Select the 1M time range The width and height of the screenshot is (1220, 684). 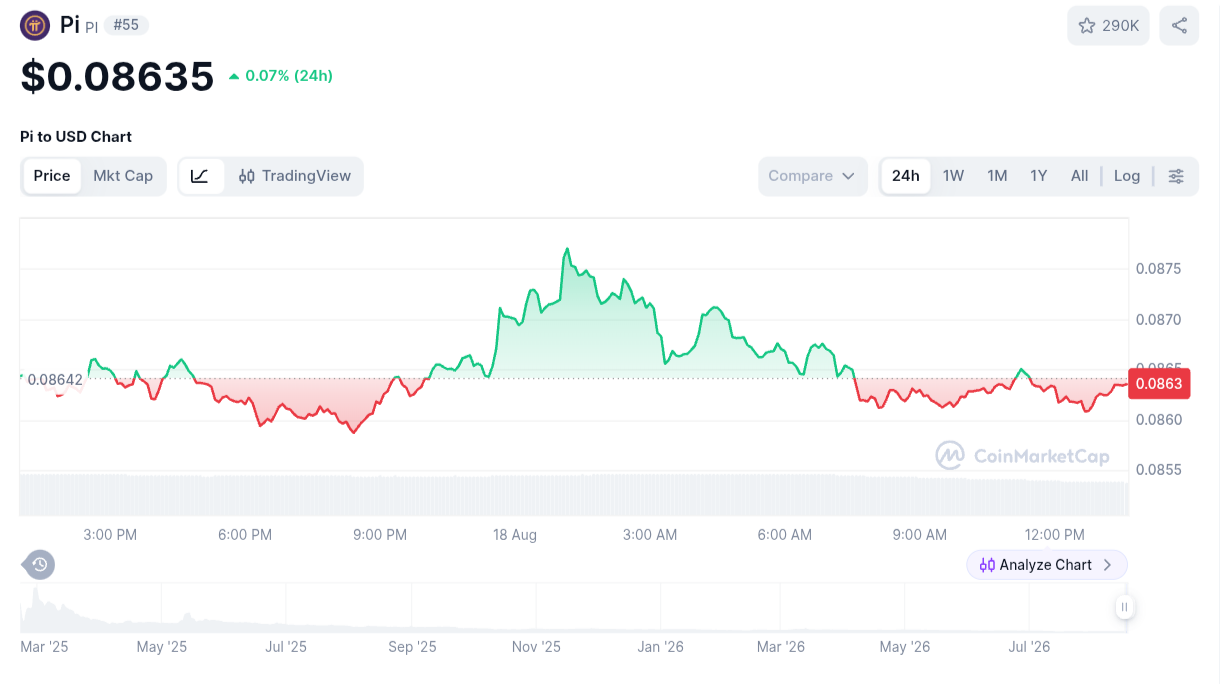[997, 176]
